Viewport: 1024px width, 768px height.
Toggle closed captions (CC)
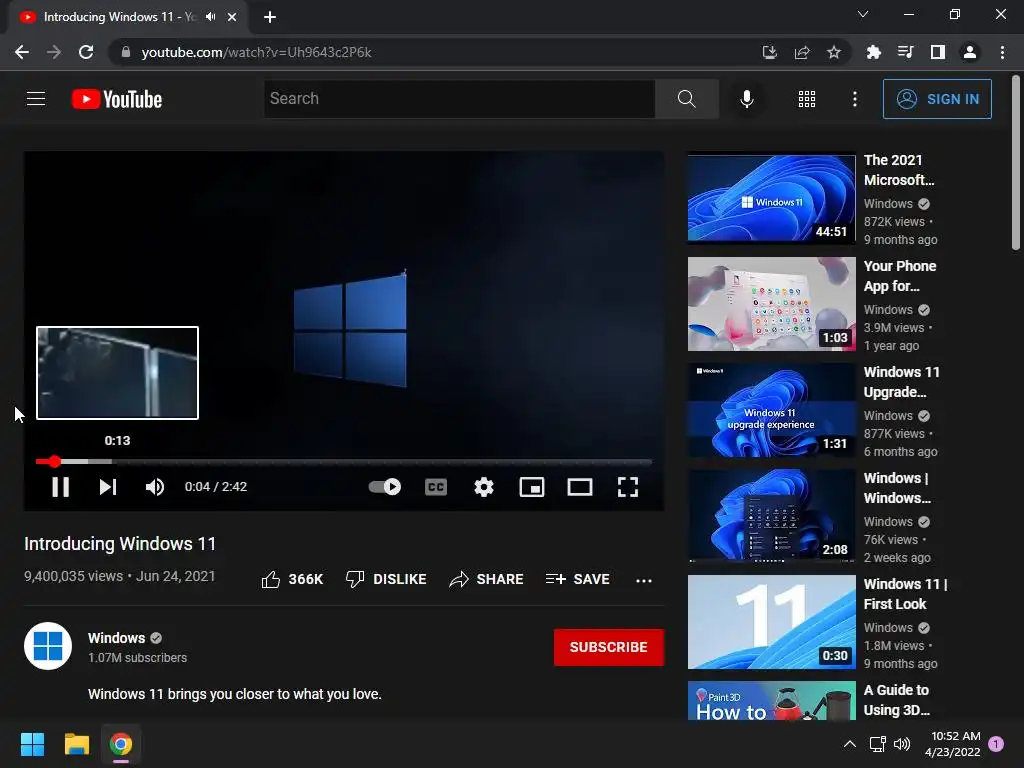pyautogui.click(x=436, y=487)
